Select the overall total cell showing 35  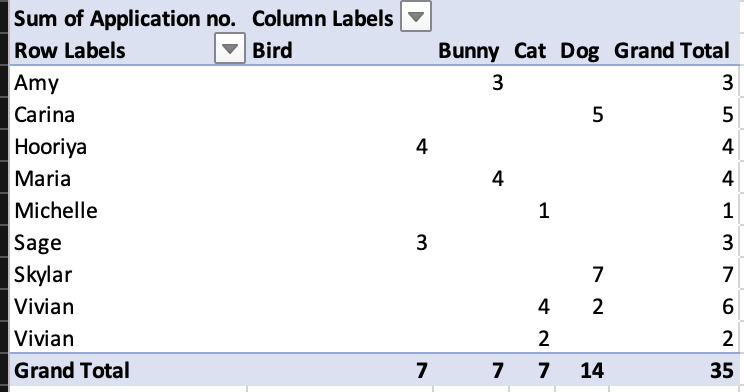(x=722, y=371)
